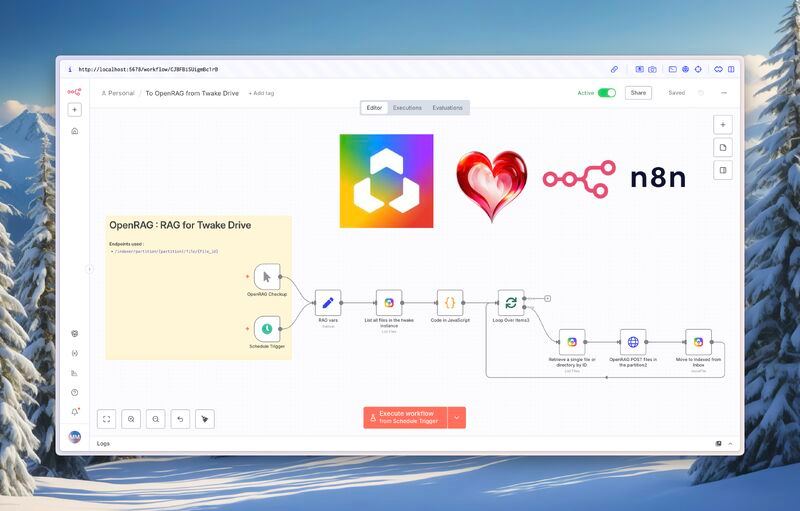Image resolution: width=800 pixels, height=511 pixels.
Task: Click the Add tag link
Action: point(261,93)
